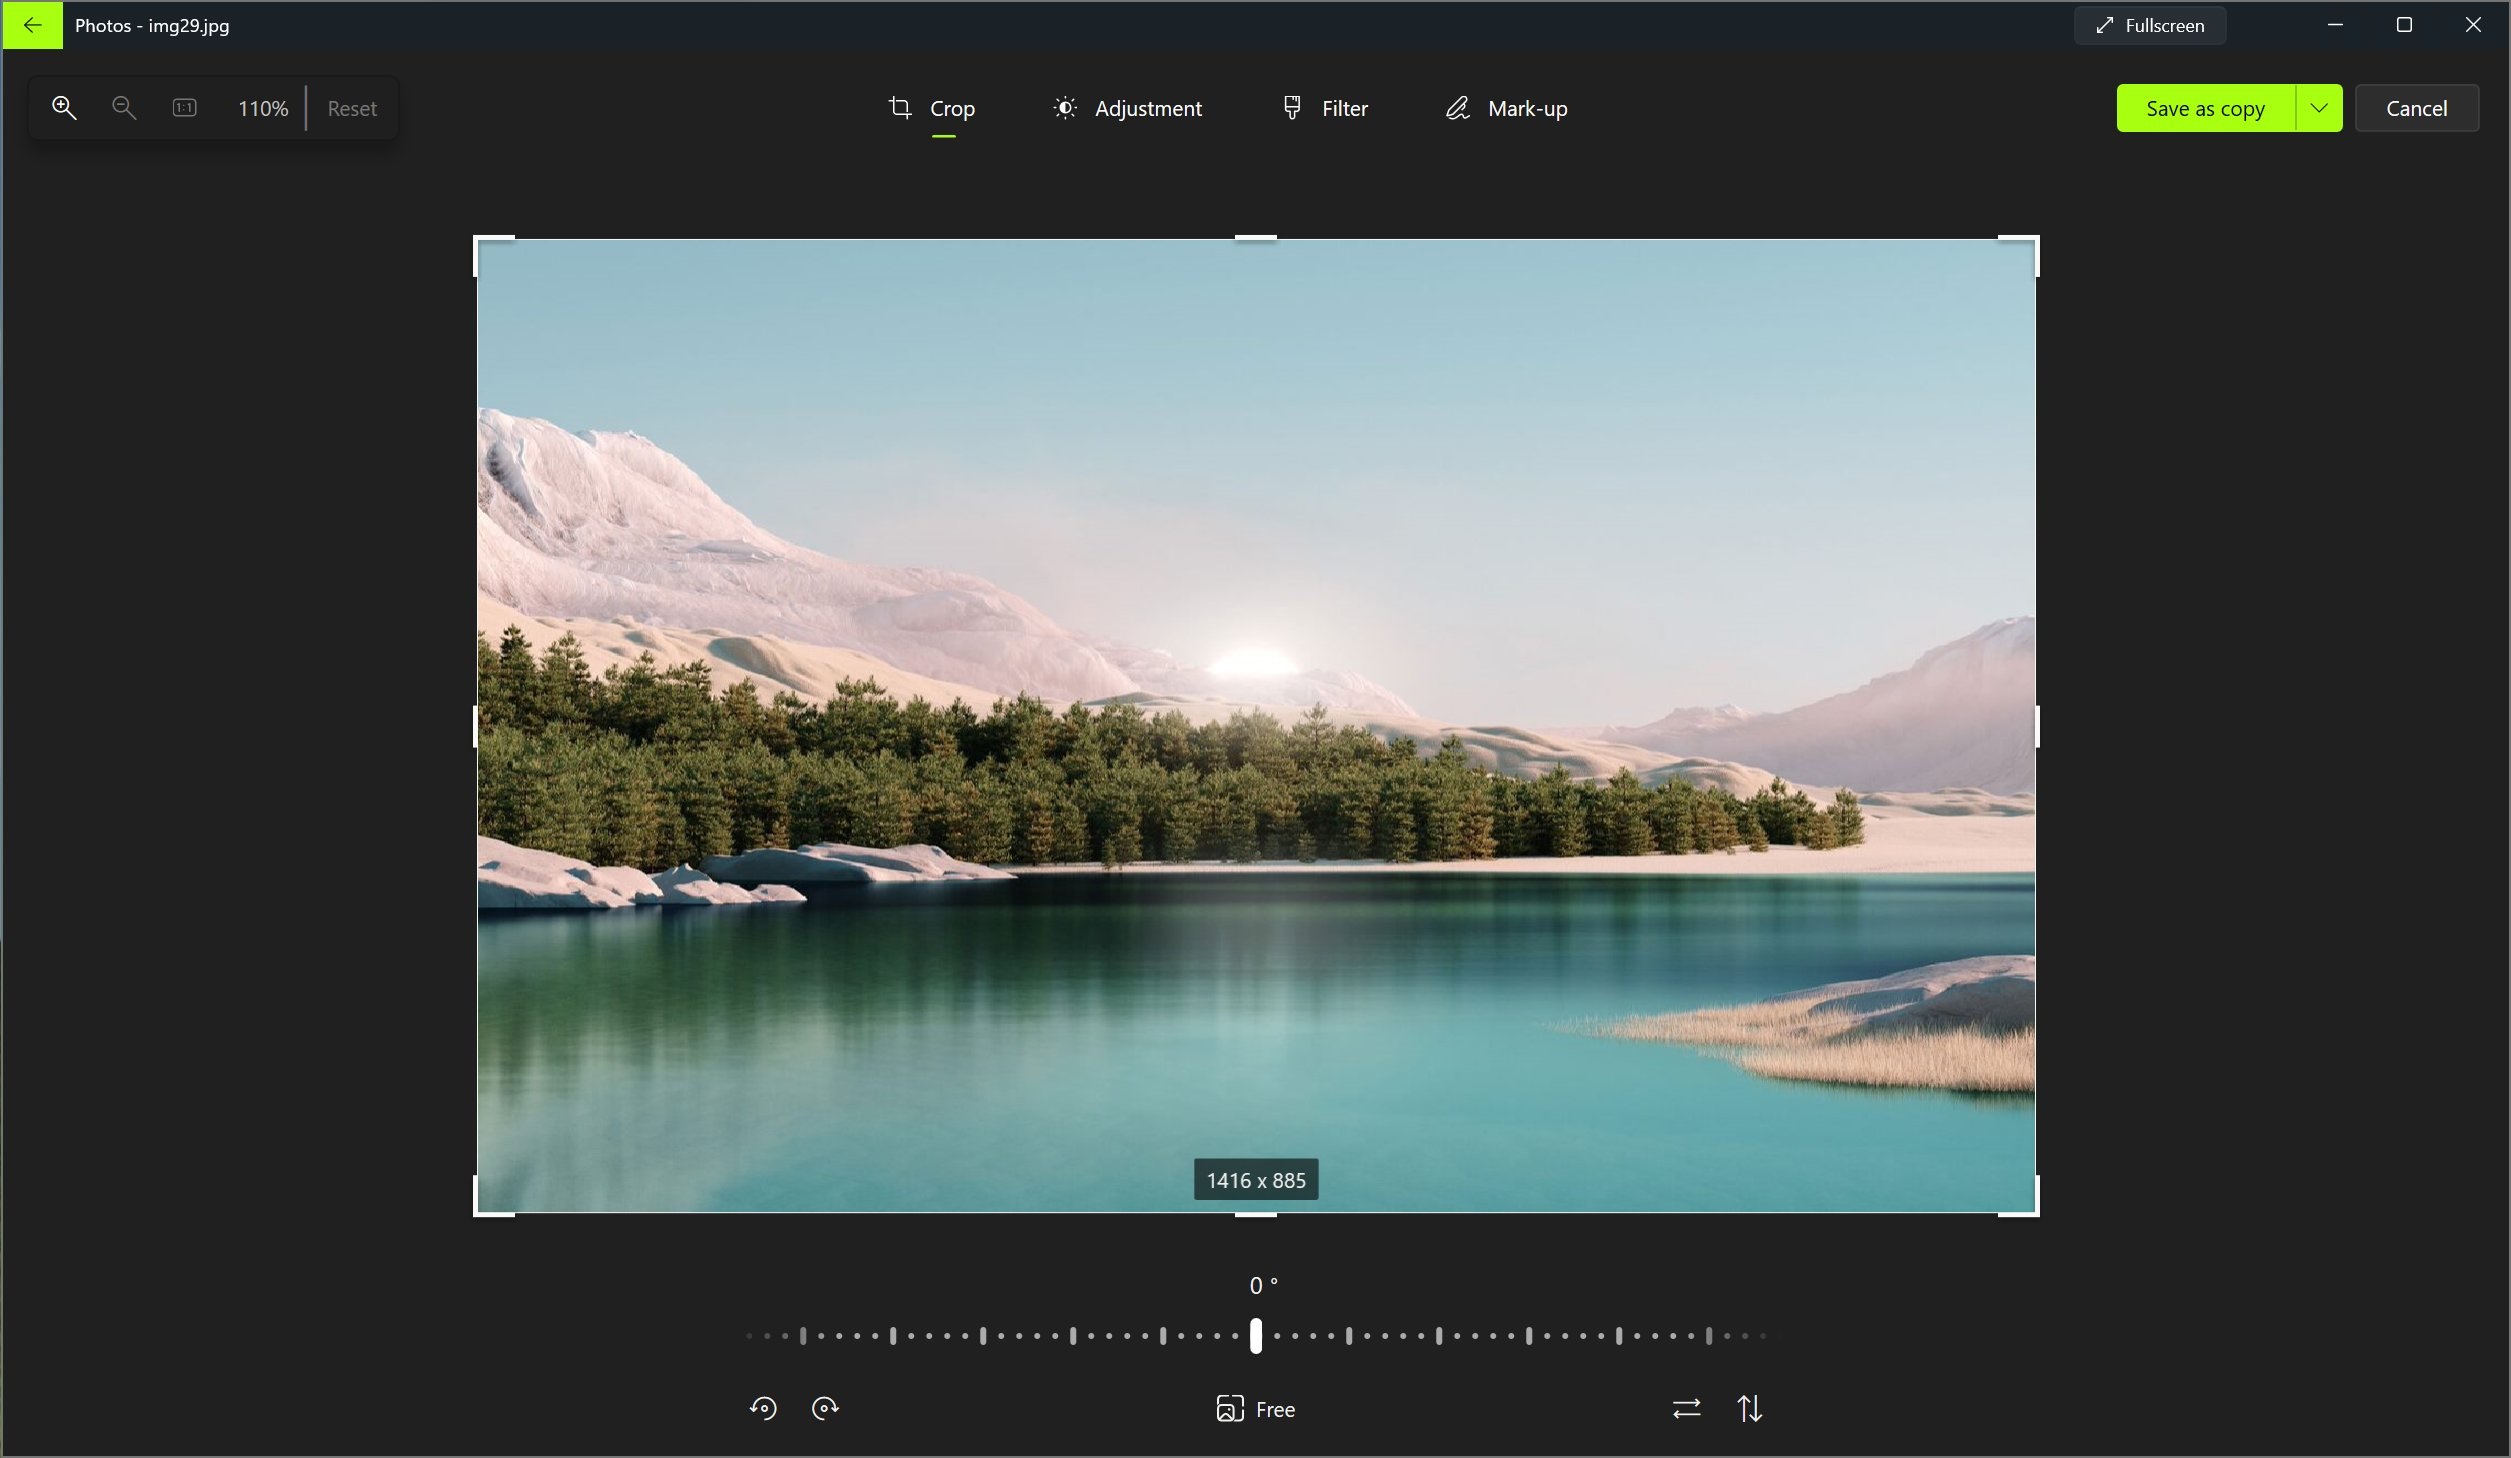
Task: Select the Crop tool icon
Action: (899, 107)
